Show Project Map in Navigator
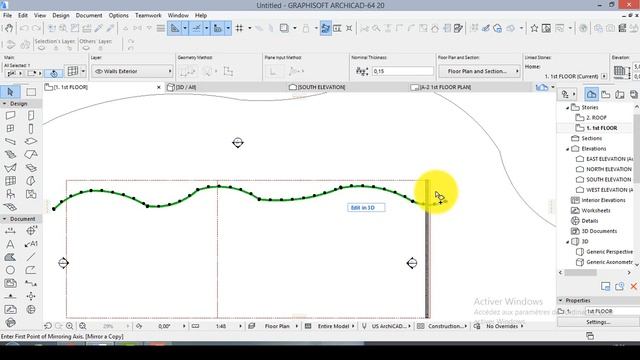The height and width of the screenshot is (360, 640). click(591, 94)
